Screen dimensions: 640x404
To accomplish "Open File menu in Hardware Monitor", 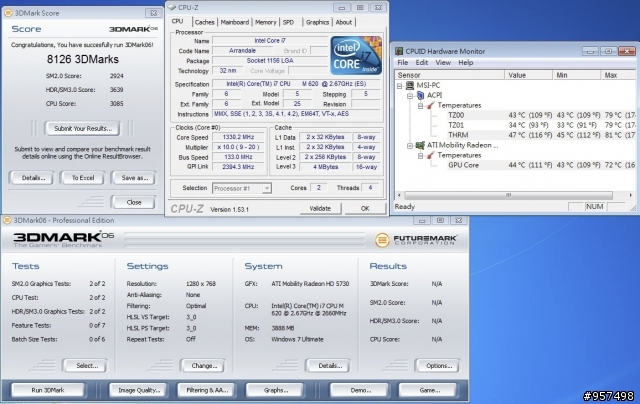I will 403,62.
